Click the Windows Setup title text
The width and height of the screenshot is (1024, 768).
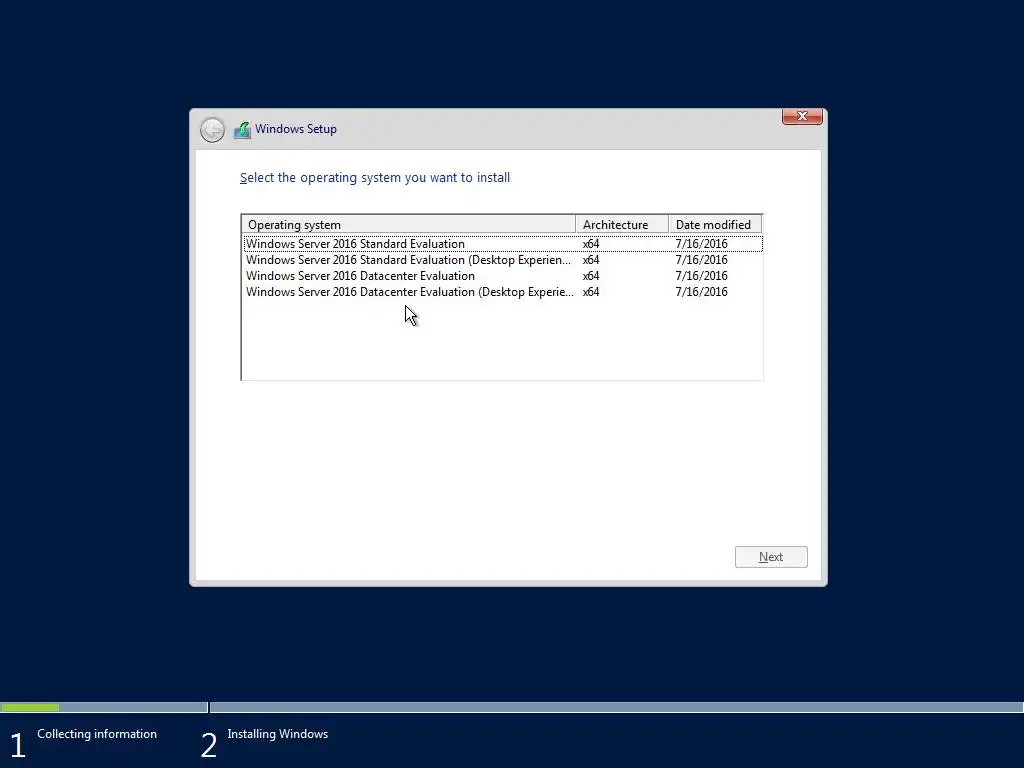click(296, 129)
